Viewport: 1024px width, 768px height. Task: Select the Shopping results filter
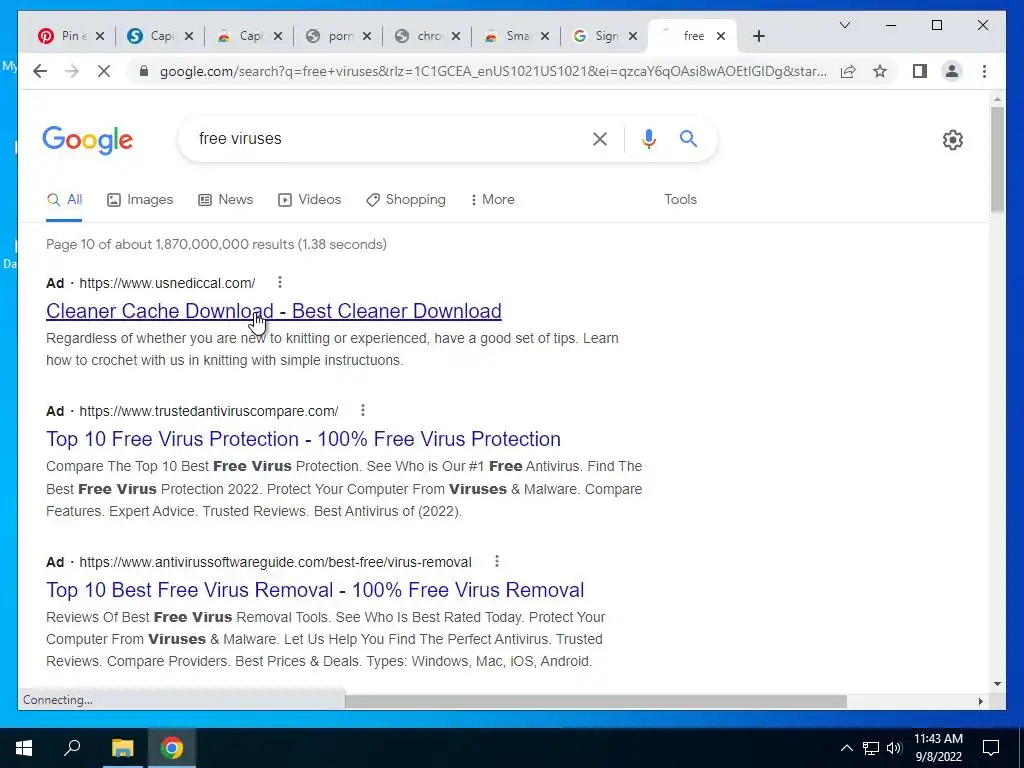pos(406,200)
